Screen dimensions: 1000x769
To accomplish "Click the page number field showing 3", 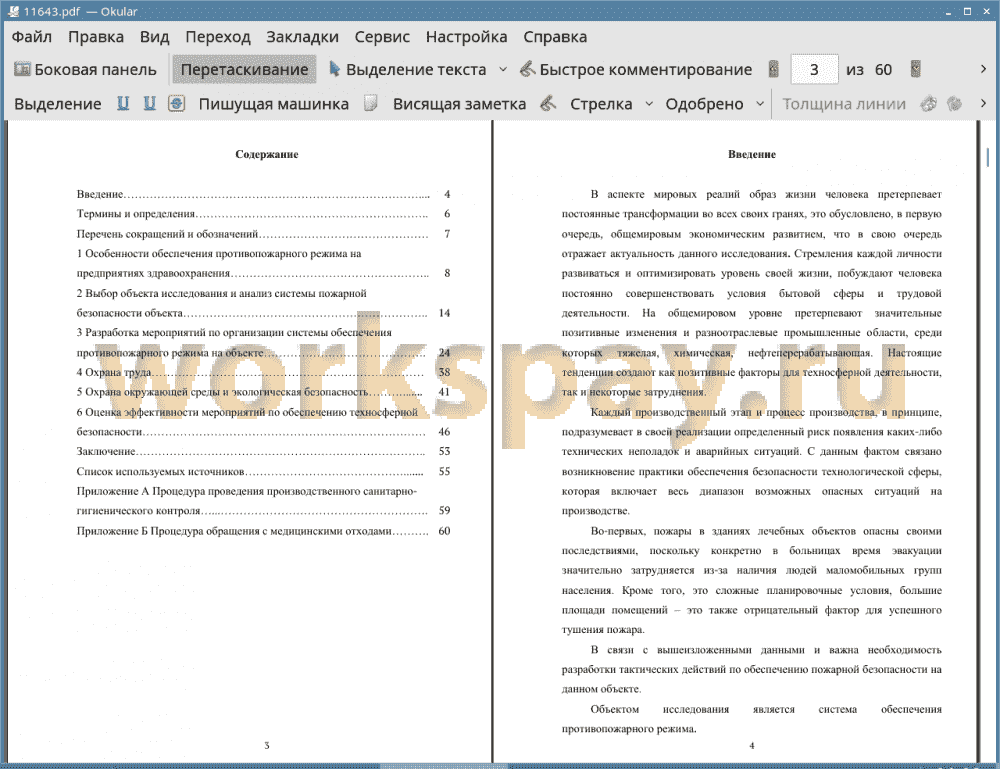I will [814, 70].
